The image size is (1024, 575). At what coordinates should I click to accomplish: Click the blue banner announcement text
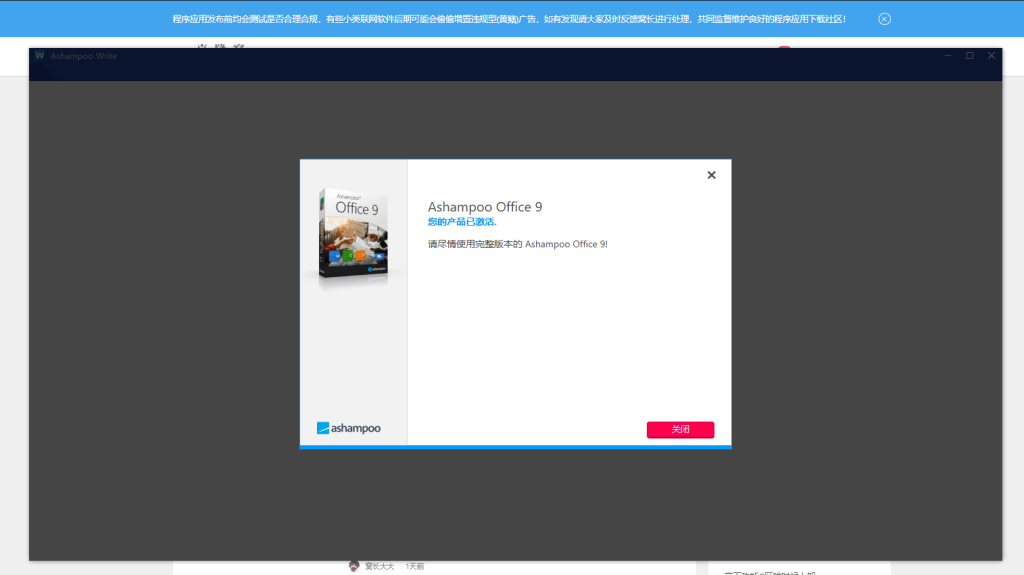point(509,19)
